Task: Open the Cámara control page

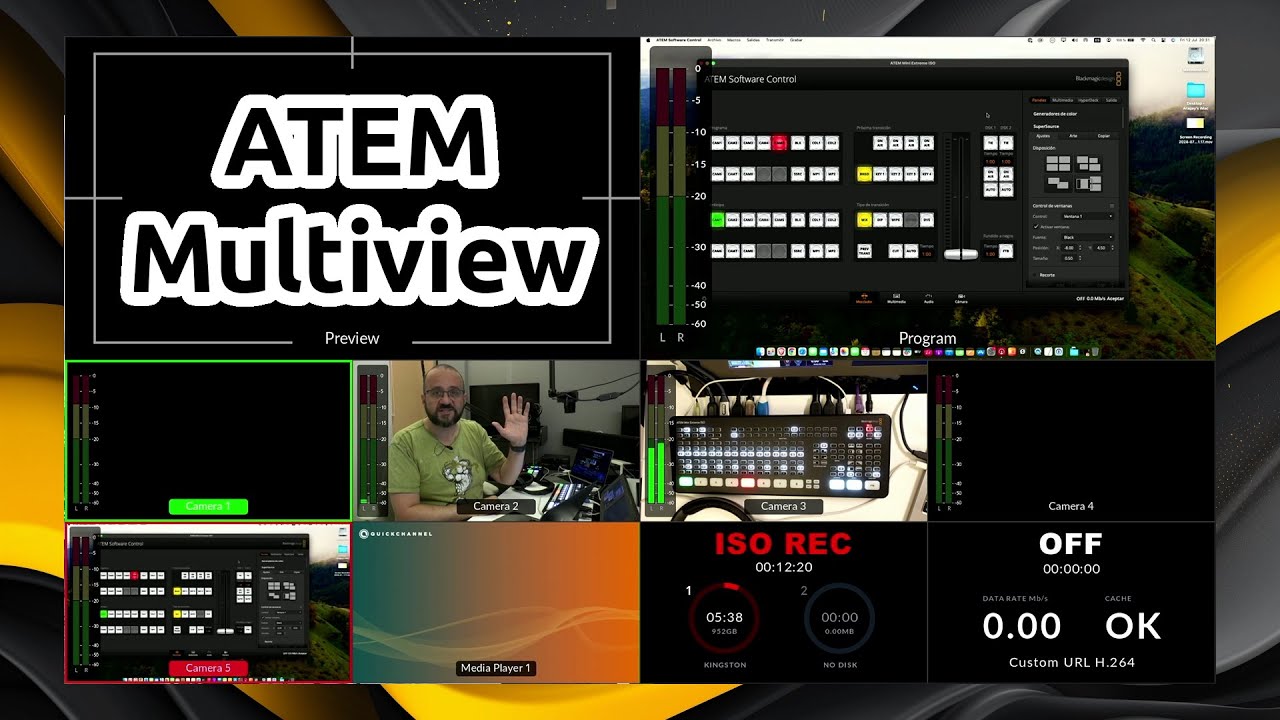Action: click(961, 298)
